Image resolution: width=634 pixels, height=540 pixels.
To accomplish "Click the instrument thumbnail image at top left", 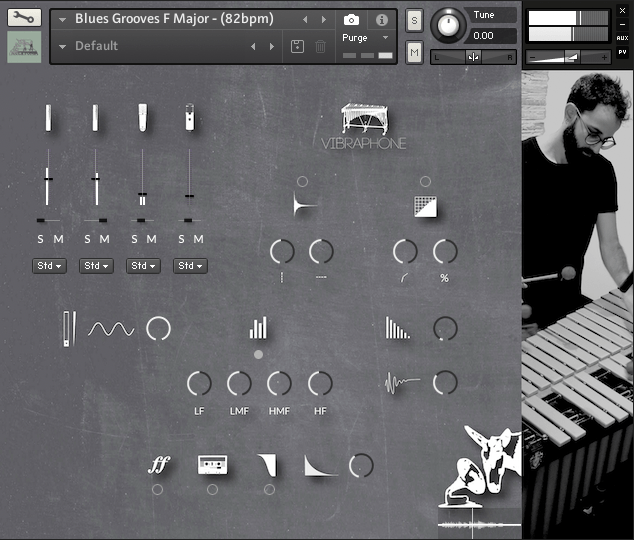I will (x=24, y=47).
